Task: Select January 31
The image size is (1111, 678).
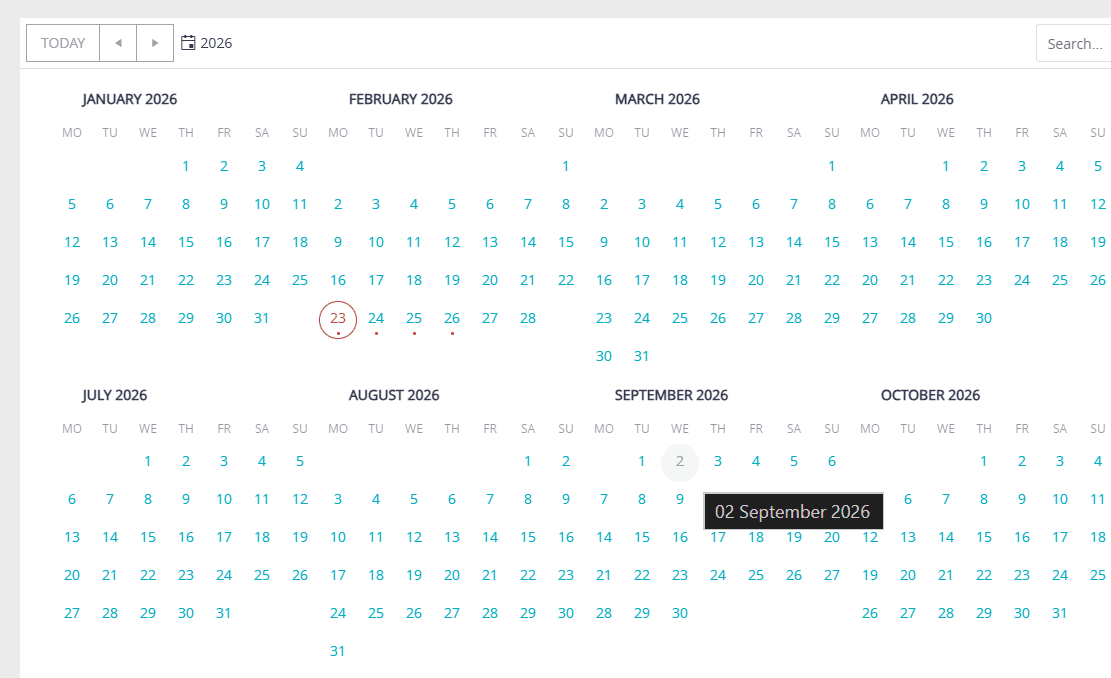Action: coord(261,319)
